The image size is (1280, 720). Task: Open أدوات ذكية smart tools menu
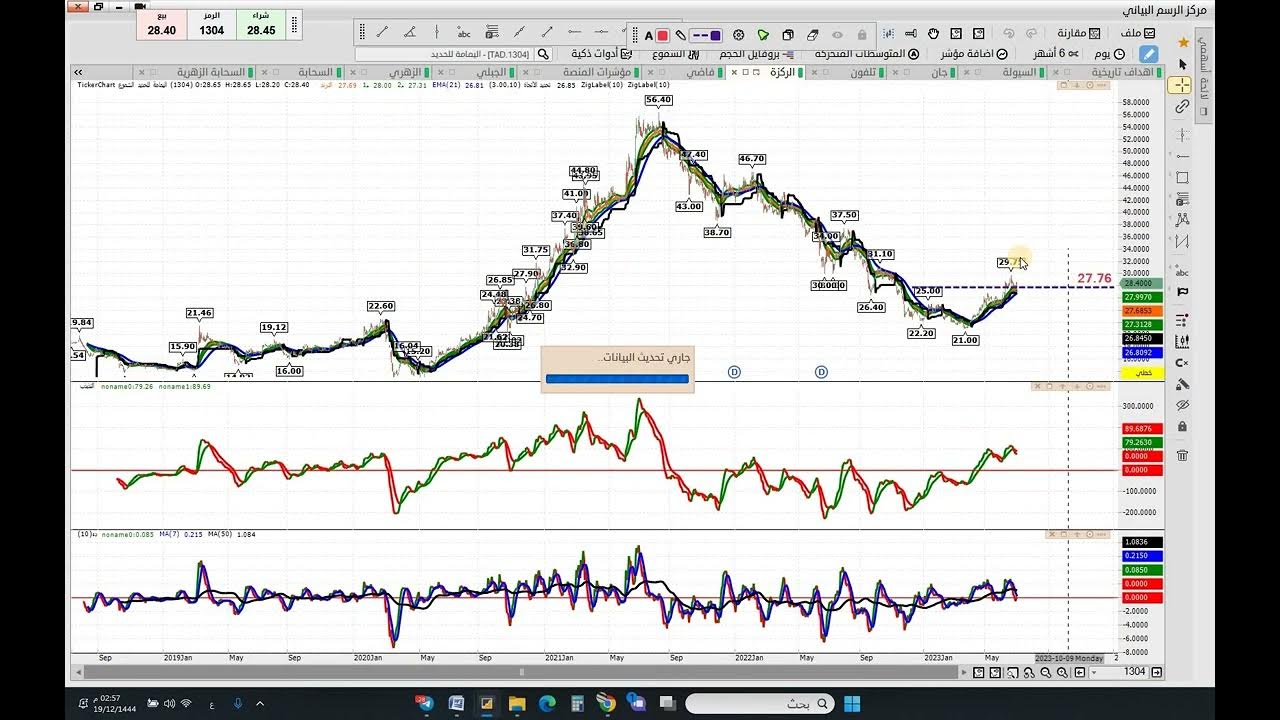click(x=601, y=54)
